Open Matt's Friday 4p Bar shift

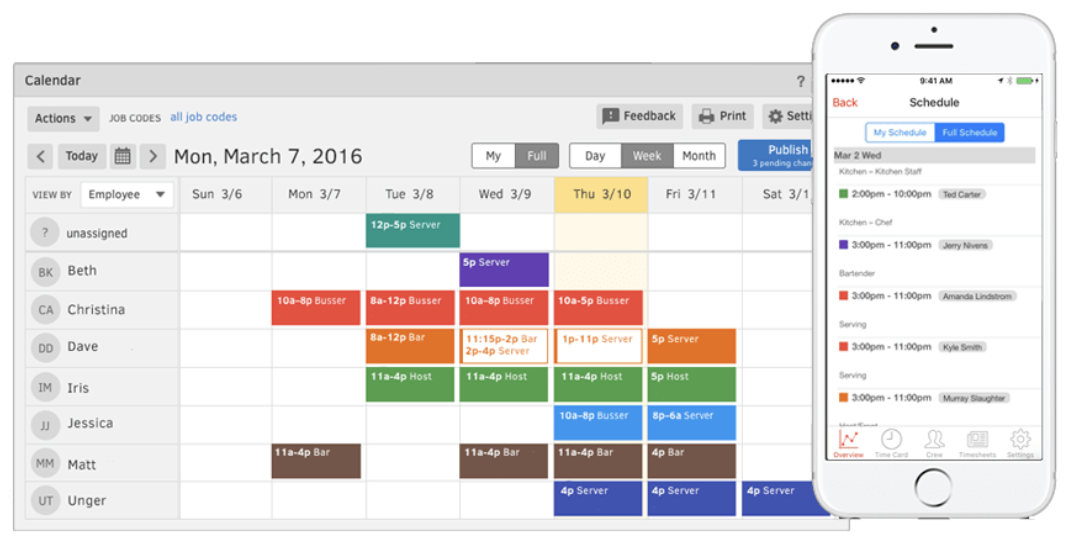pos(692,461)
